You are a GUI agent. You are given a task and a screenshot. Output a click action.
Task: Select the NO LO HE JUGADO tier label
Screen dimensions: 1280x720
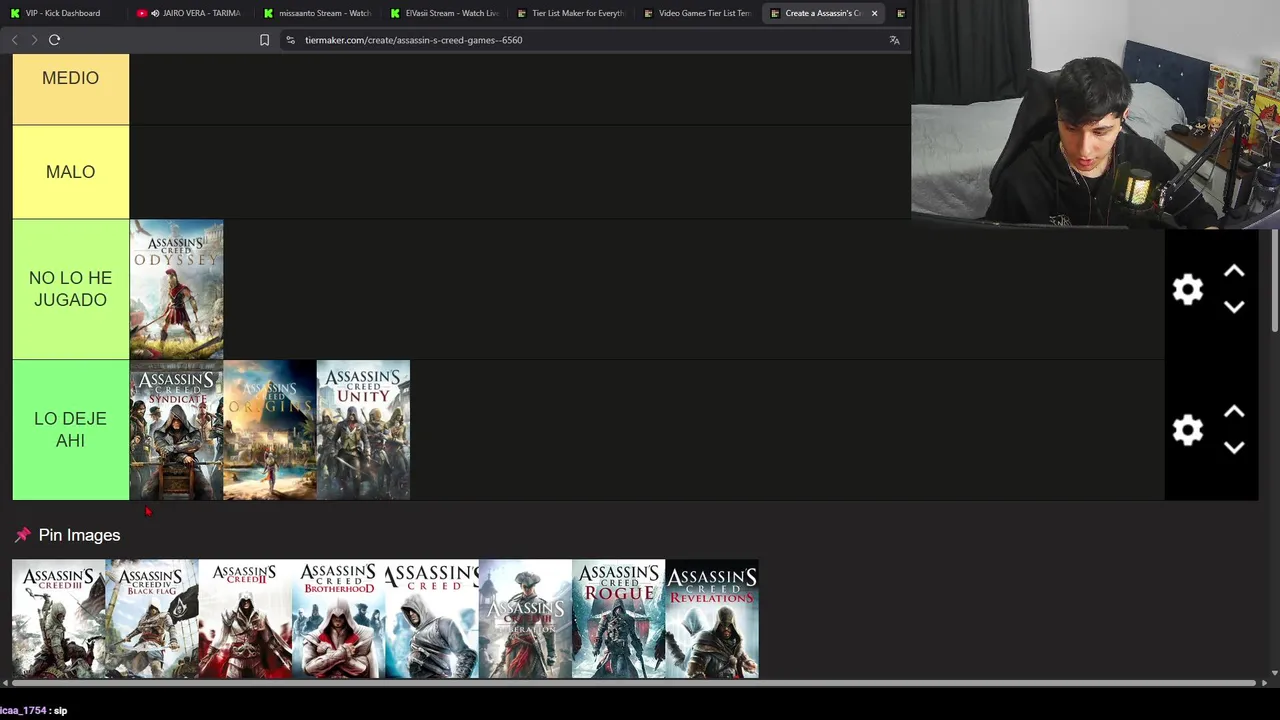click(70, 289)
